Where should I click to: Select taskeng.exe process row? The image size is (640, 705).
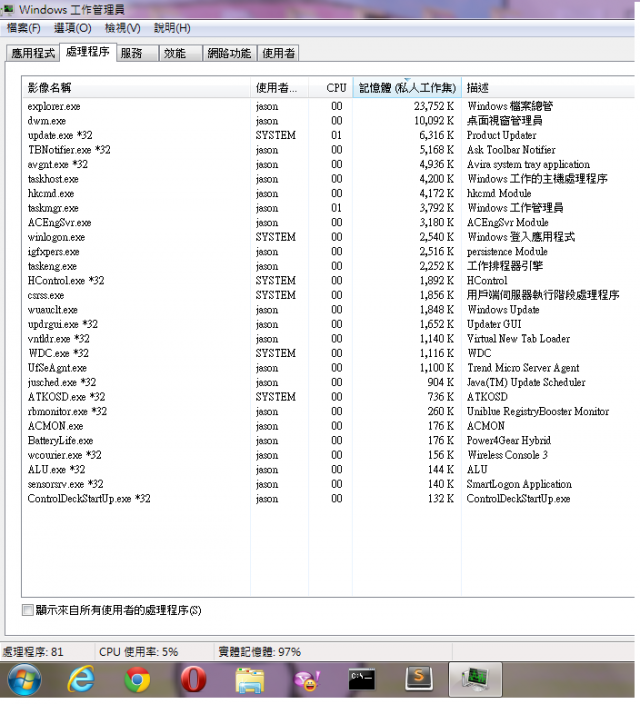(328, 266)
